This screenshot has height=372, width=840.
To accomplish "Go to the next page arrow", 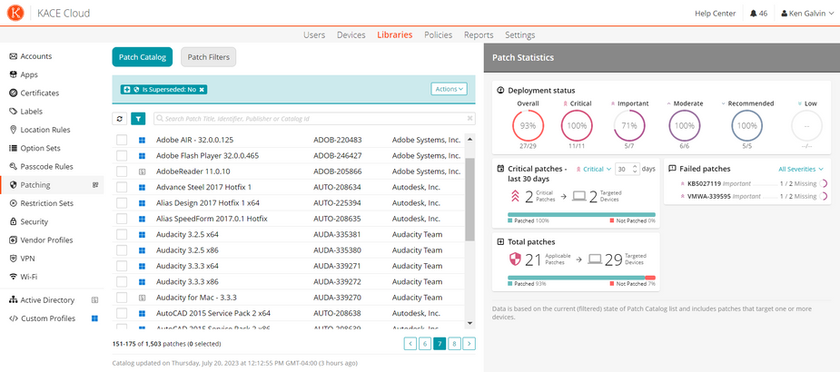I will [x=469, y=344].
